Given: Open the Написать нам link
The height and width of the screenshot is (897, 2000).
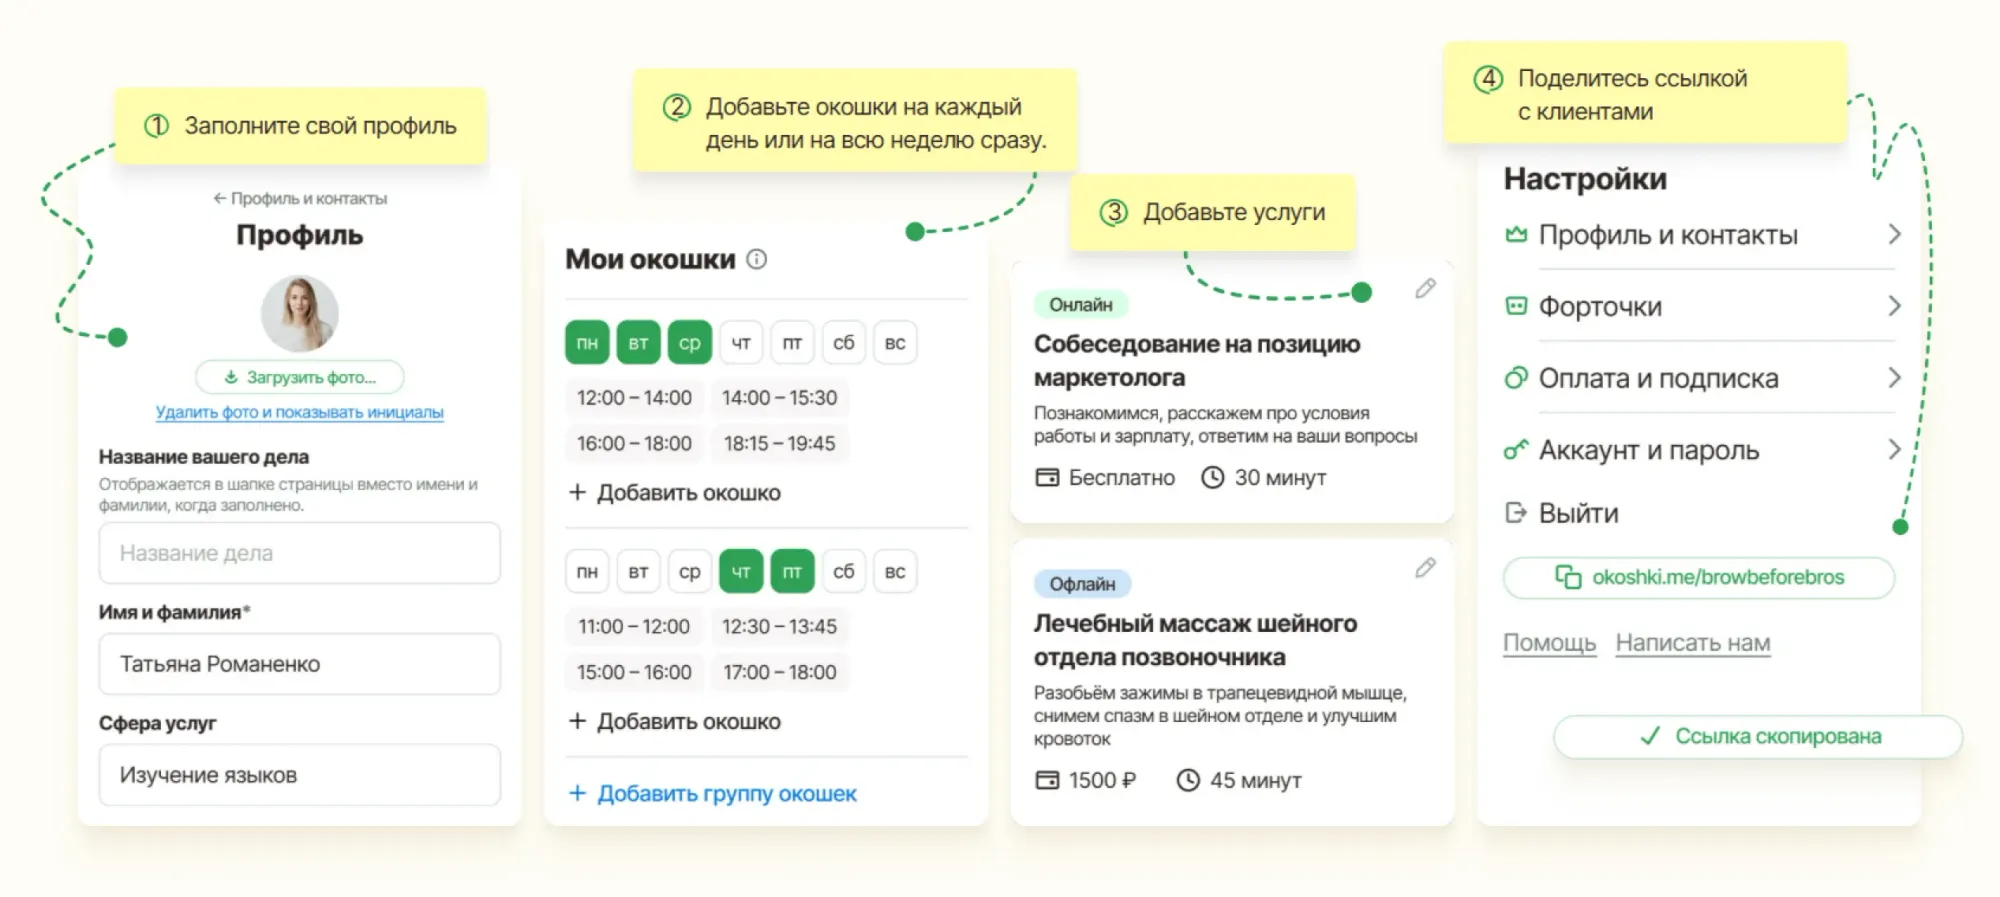Looking at the screenshot, I should (x=1693, y=643).
